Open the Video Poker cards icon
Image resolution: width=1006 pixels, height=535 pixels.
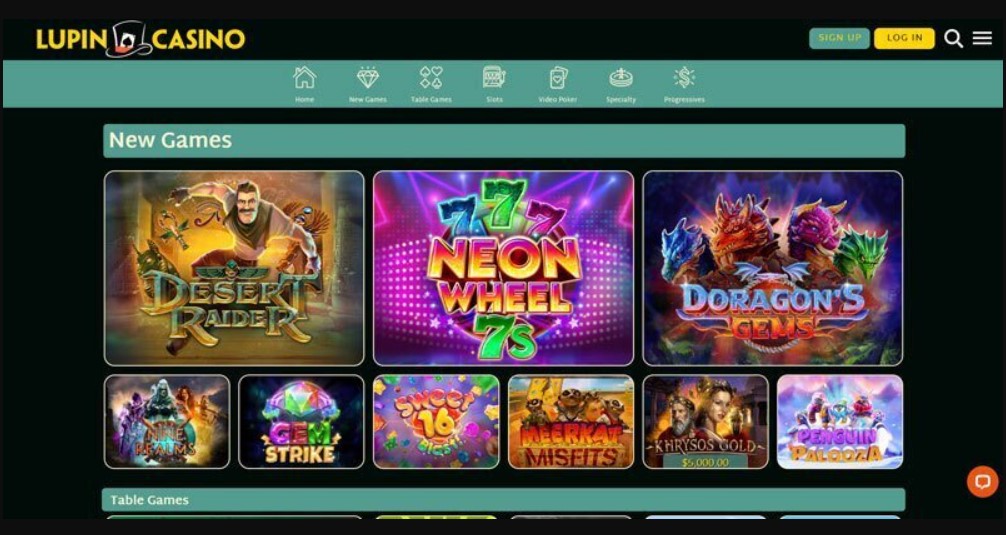click(558, 78)
